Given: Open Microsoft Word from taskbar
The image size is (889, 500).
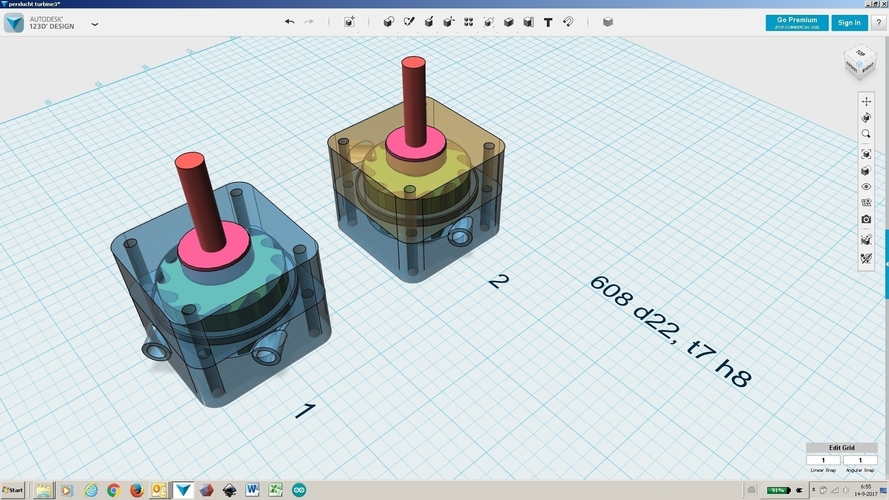Looking at the screenshot, I should point(252,490).
